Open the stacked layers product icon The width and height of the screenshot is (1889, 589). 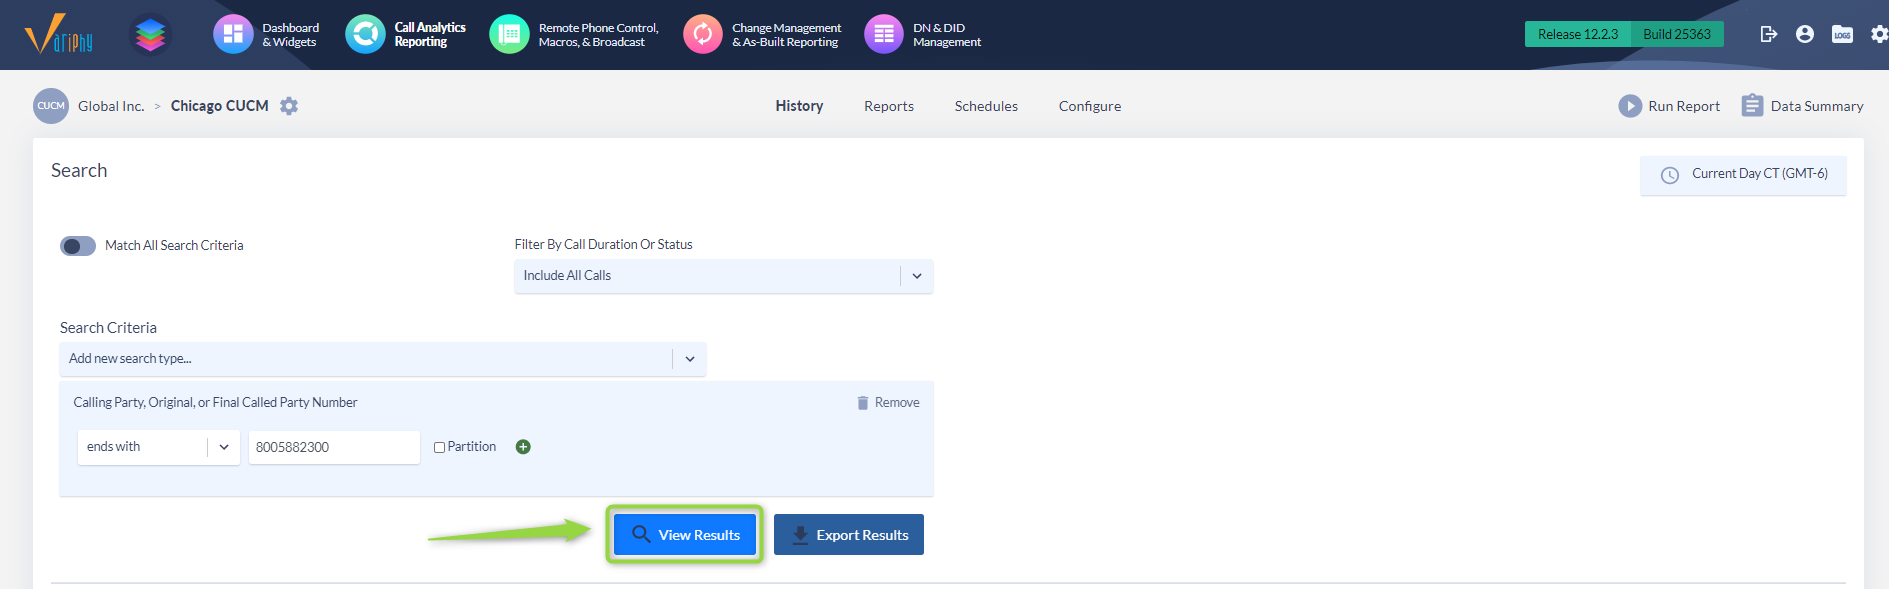pyautogui.click(x=151, y=35)
